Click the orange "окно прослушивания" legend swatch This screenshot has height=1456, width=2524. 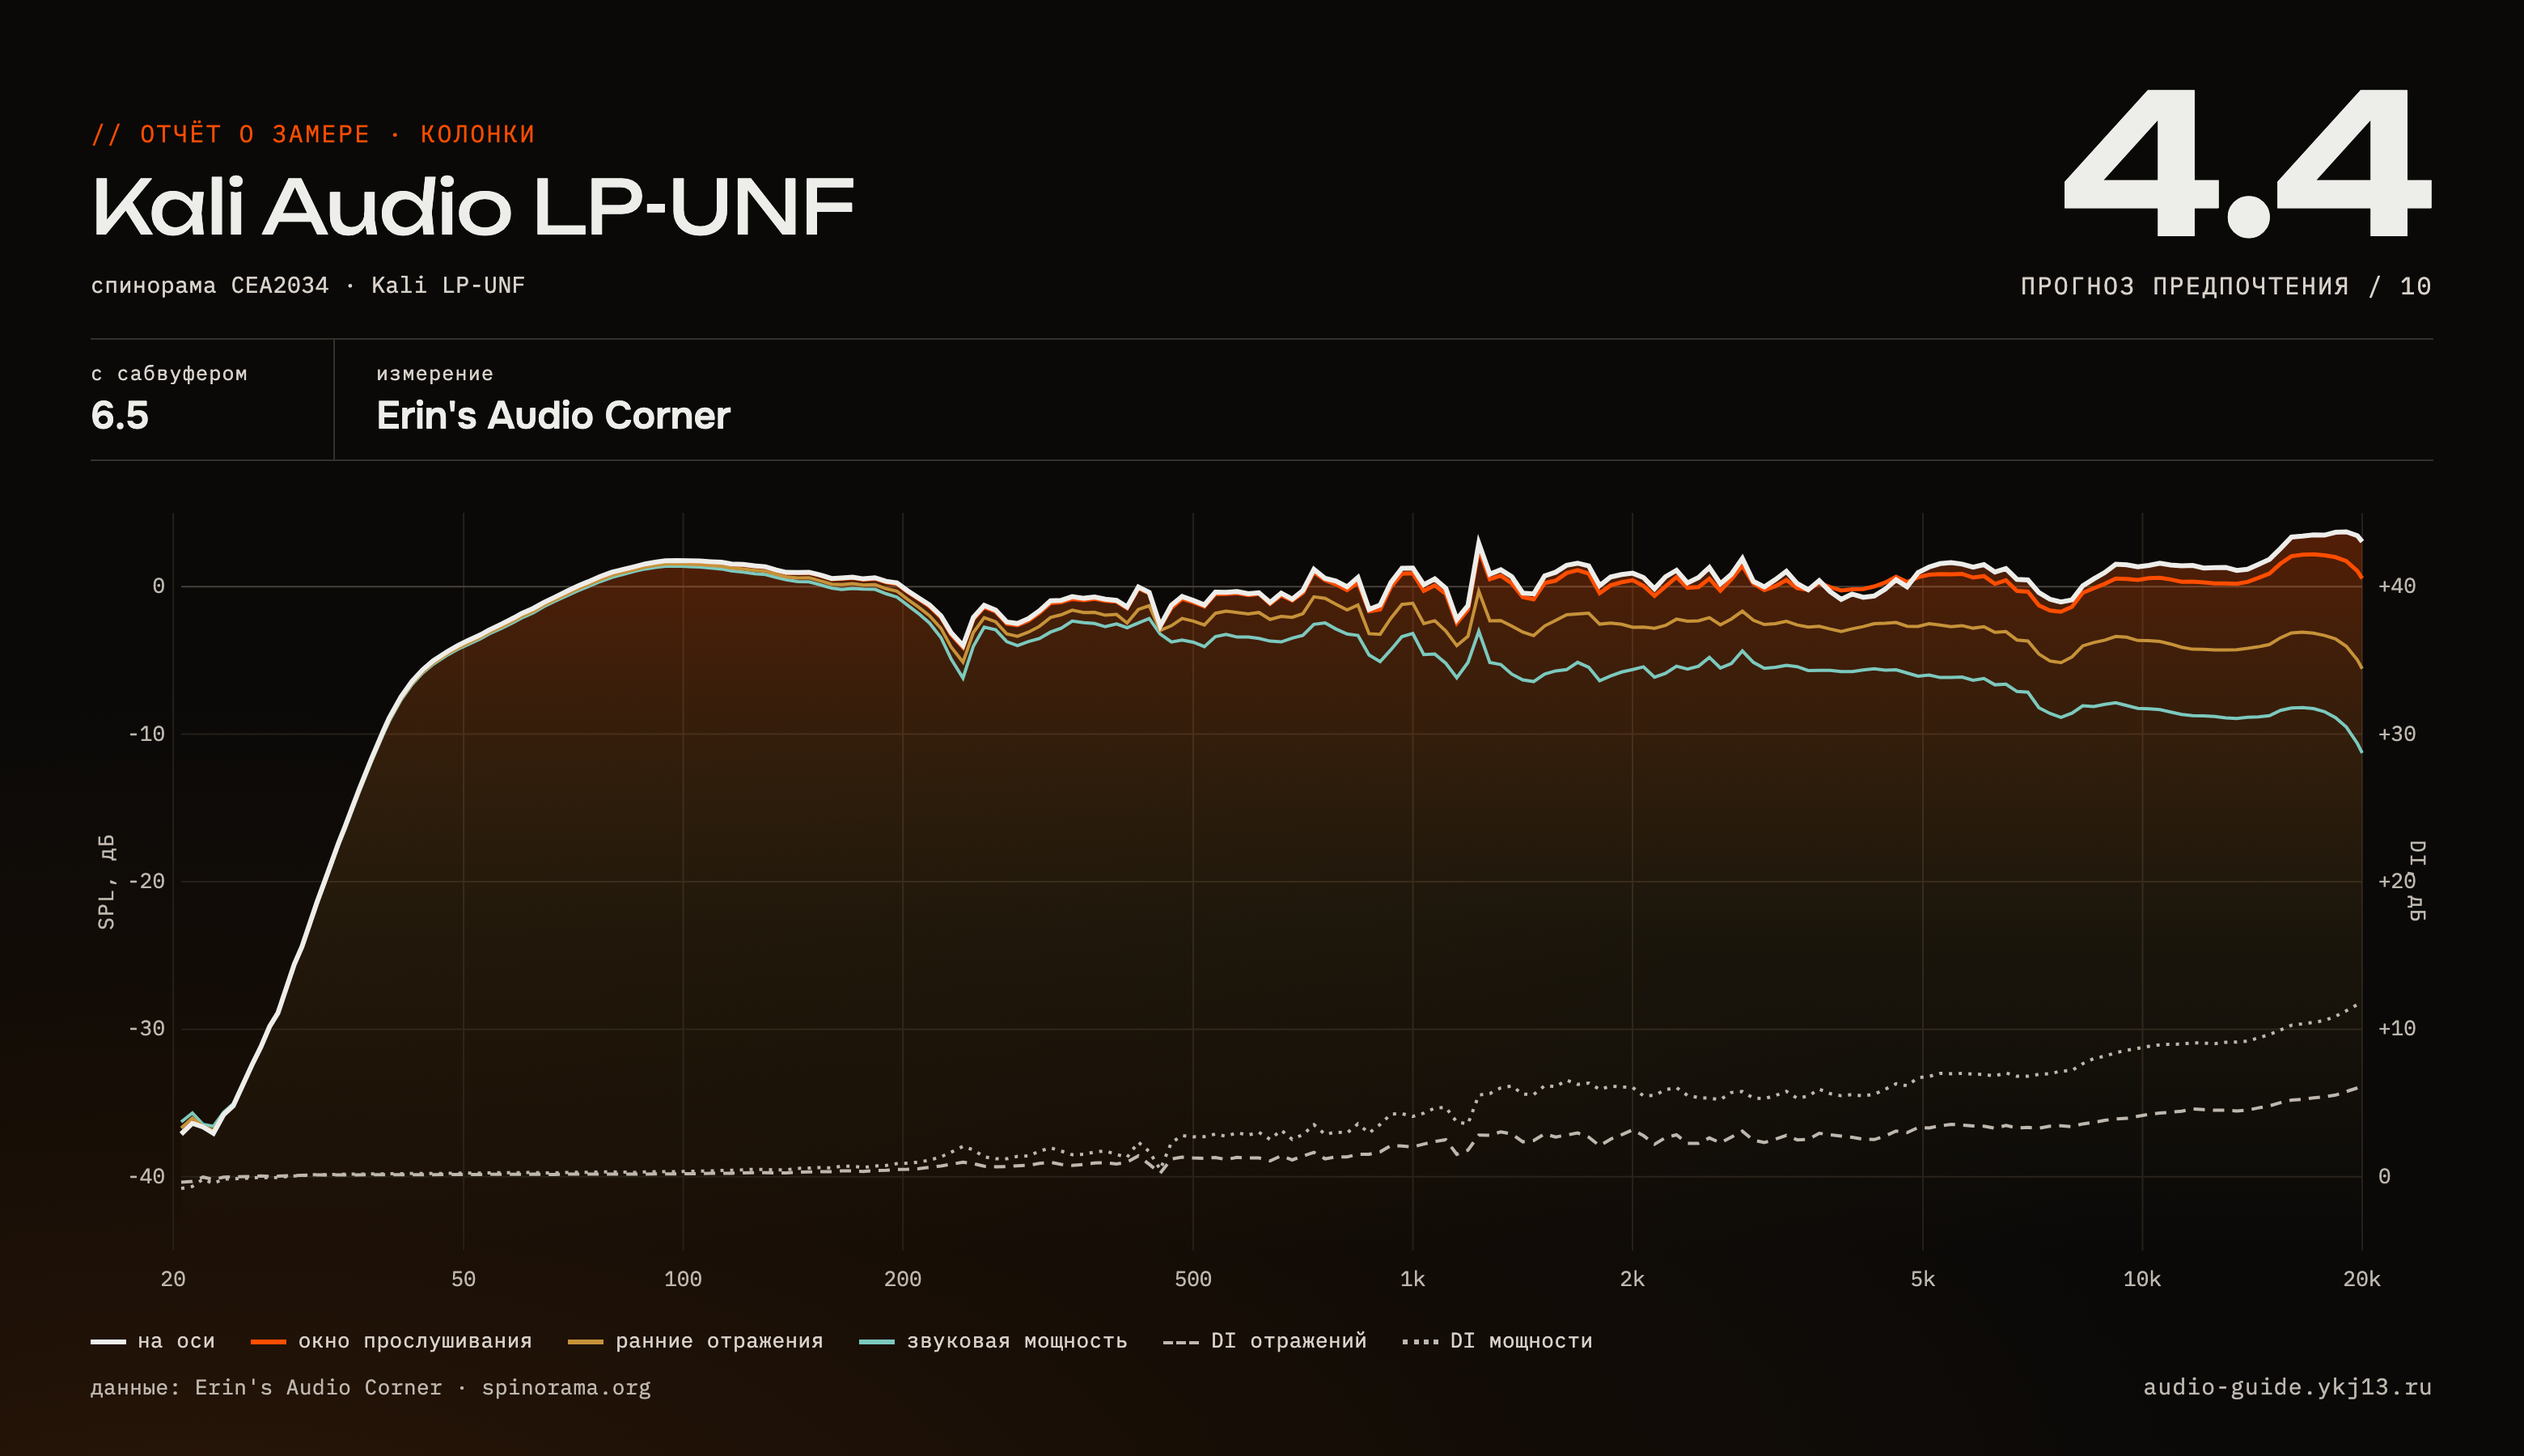click(268, 1342)
